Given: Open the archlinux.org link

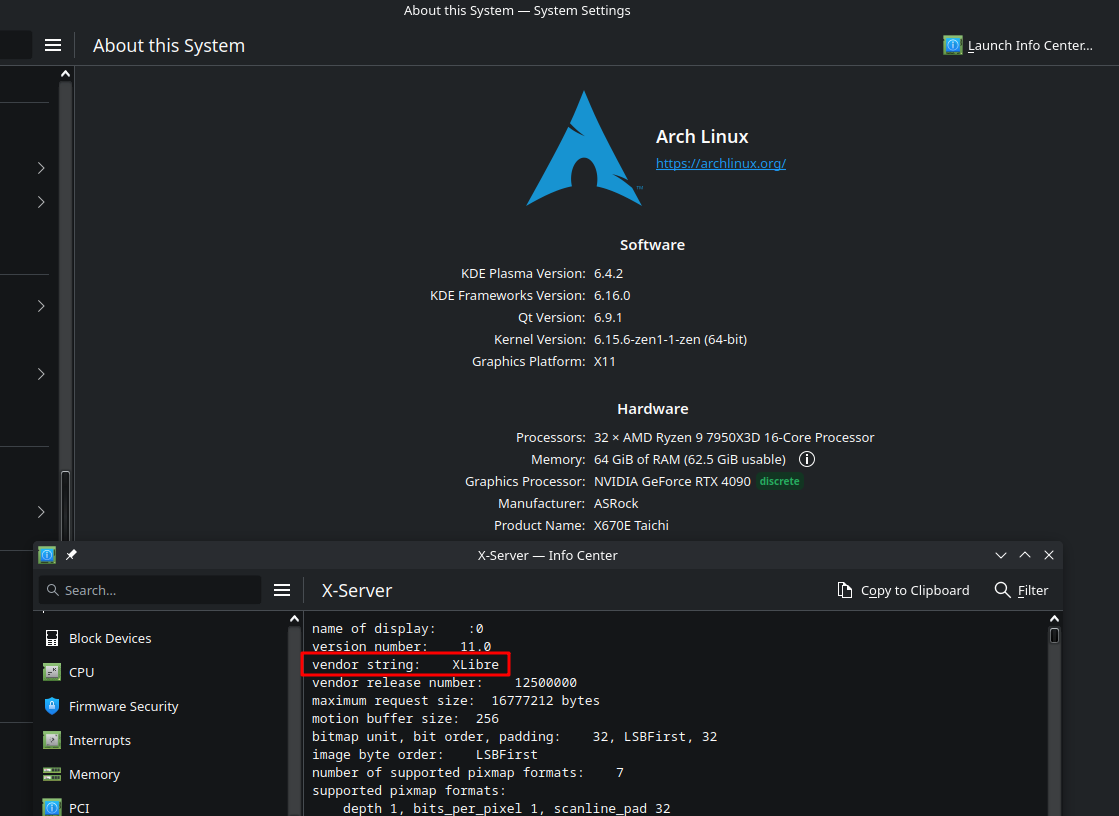Looking at the screenshot, I should pyautogui.click(x=721, y=163).
